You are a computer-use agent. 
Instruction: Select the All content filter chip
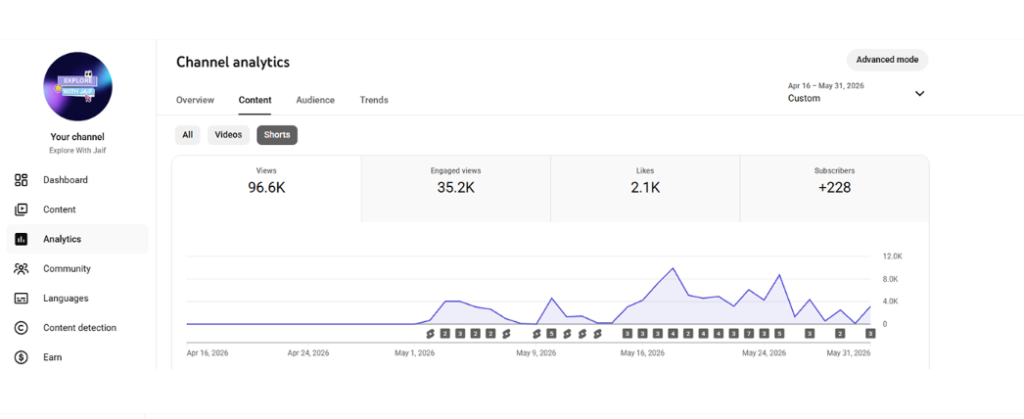pyautogui.click(x=187, y=135)
